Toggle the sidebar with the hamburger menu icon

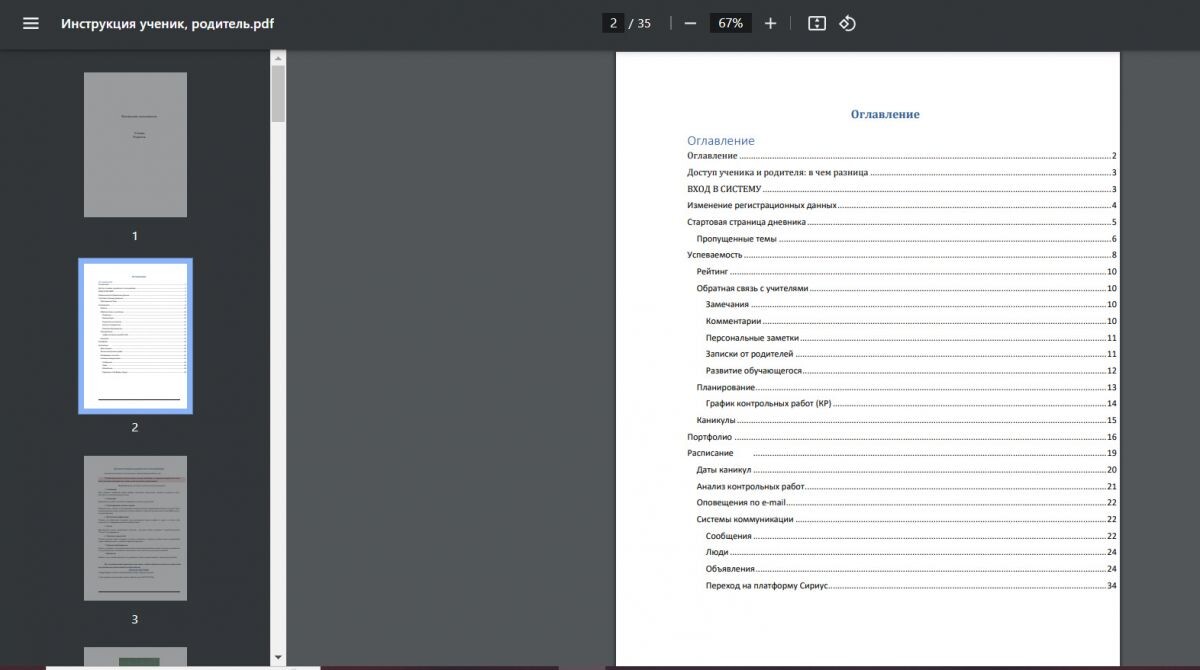pos(31,23)
